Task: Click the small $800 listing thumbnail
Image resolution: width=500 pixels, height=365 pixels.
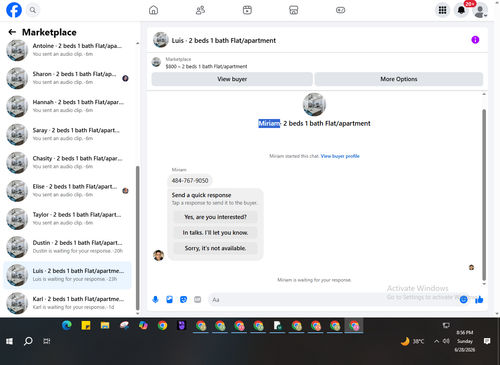Action: point(156,62)
